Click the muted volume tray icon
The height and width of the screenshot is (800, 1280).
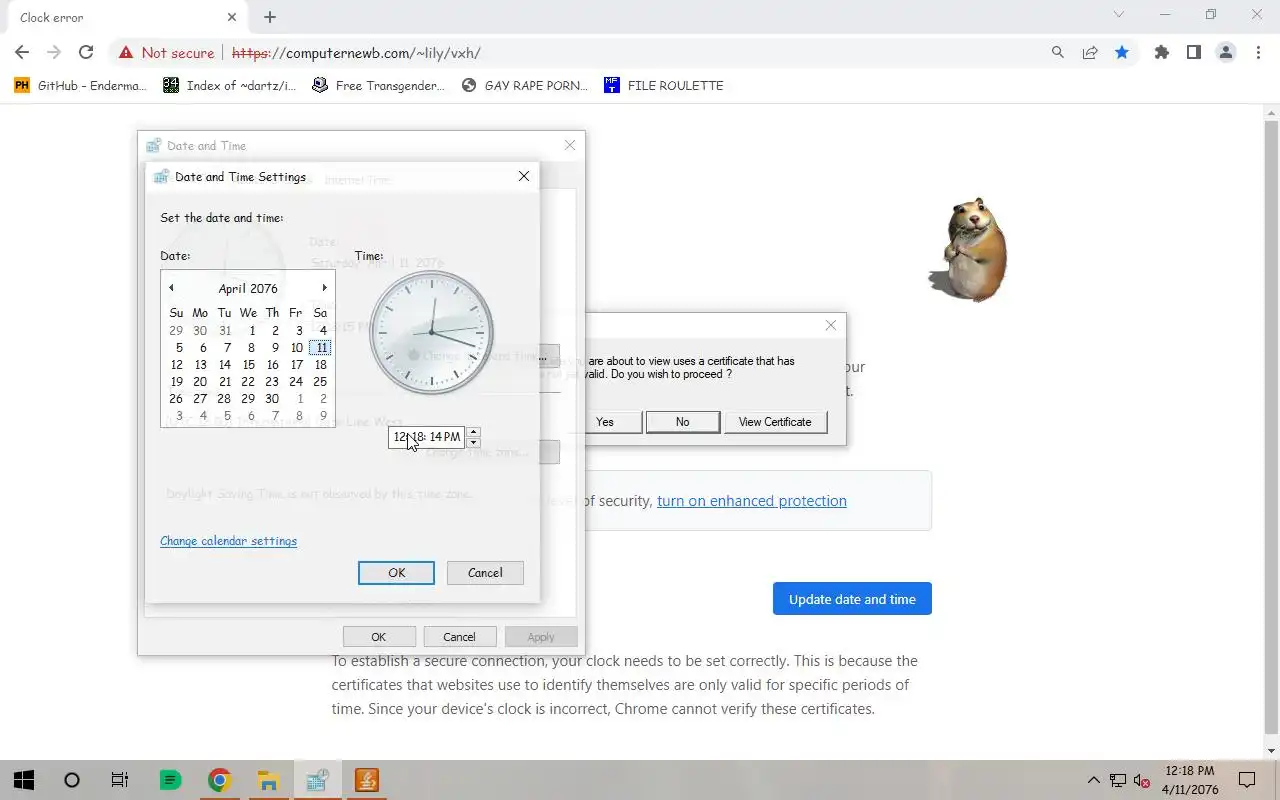(x=1142, y=780)
